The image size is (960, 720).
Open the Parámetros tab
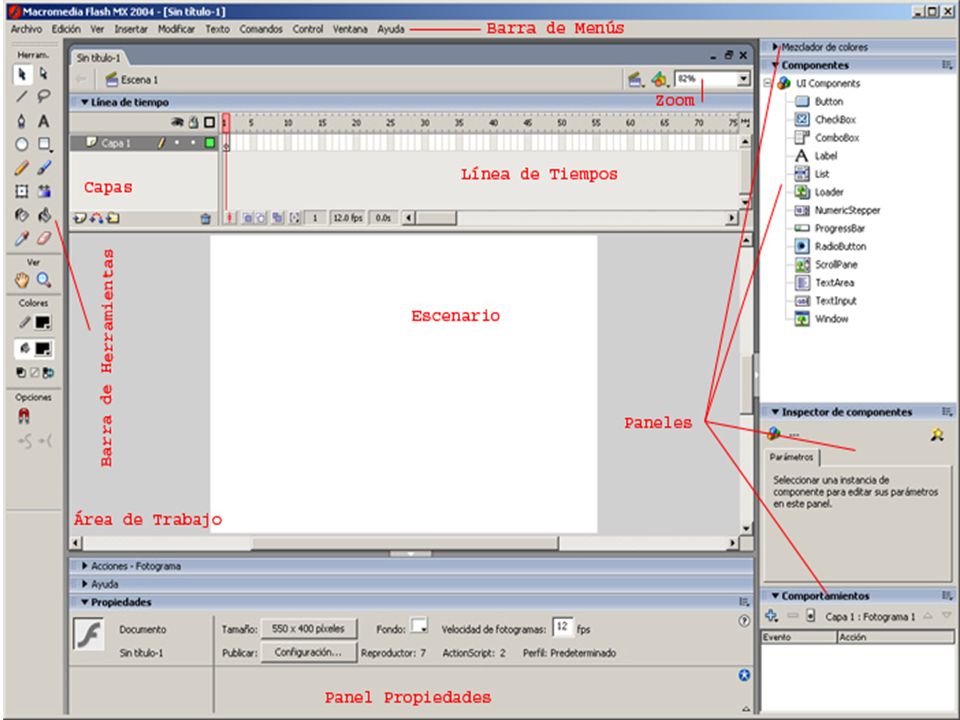(792, 457)
